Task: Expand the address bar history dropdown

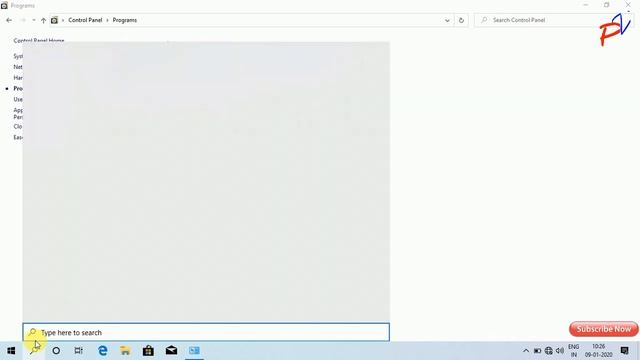Action: pos(447,20)
